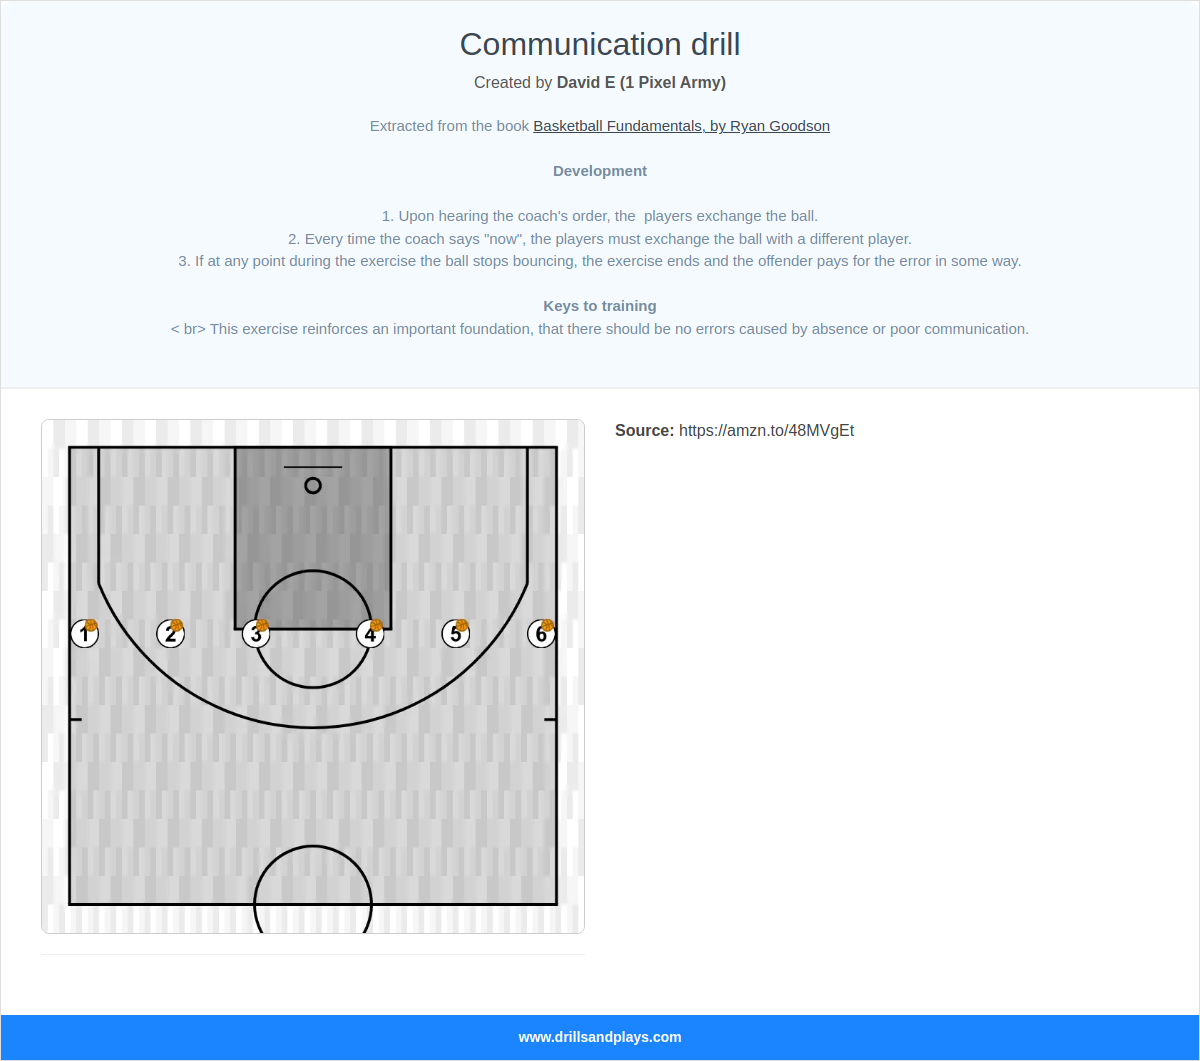The image size is (1200, 1061).
Task: Click the free throw circle on the court
Action: click(x=313, y=629)
